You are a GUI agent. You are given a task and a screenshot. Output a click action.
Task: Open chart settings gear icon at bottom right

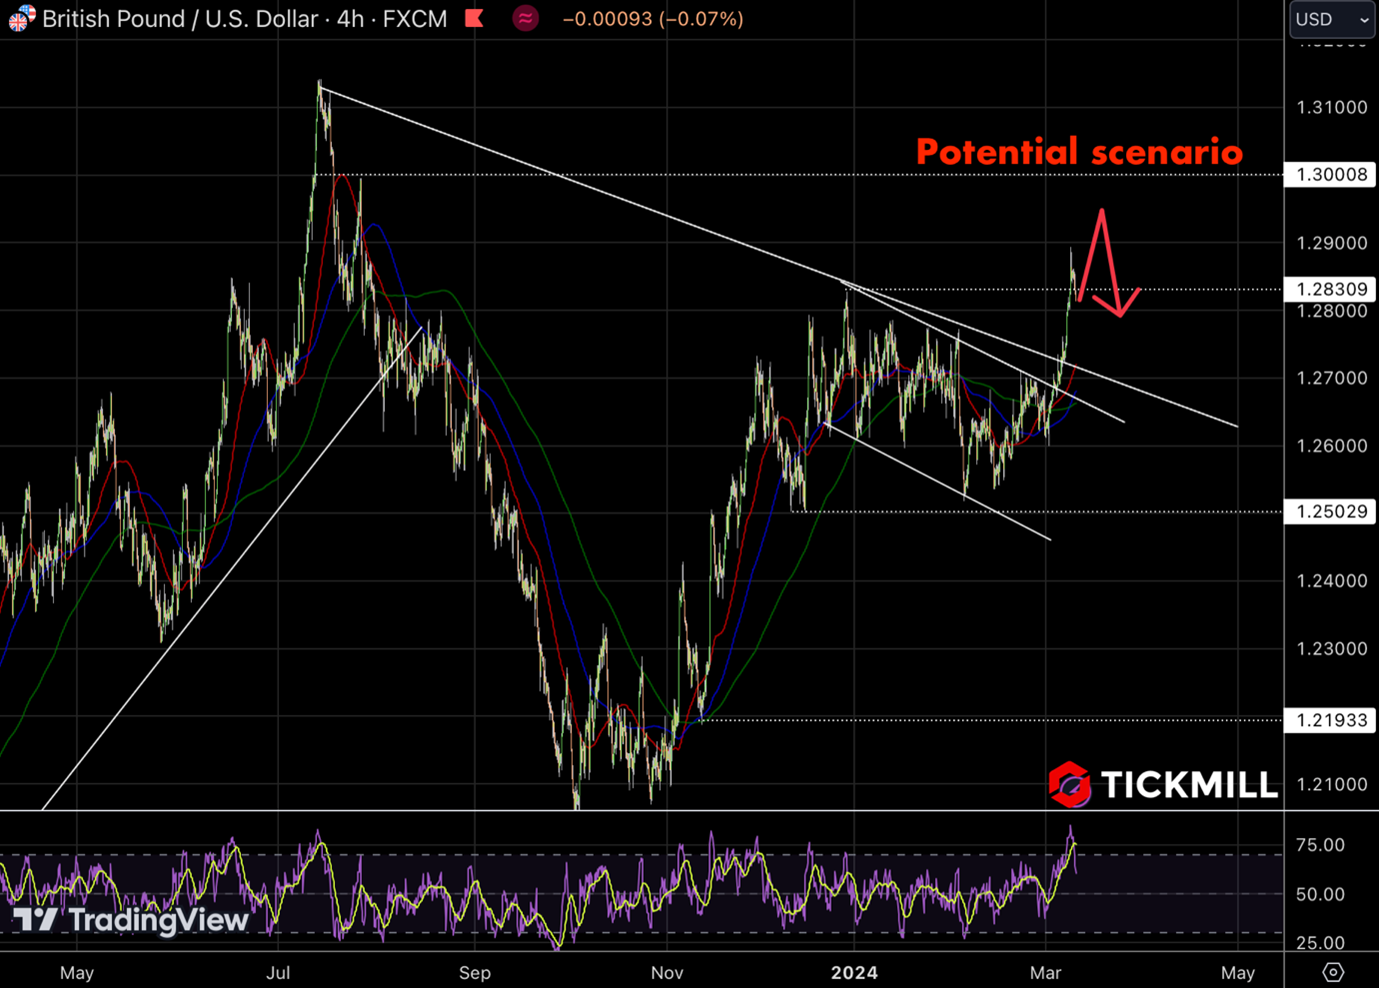click(1332, 972)
